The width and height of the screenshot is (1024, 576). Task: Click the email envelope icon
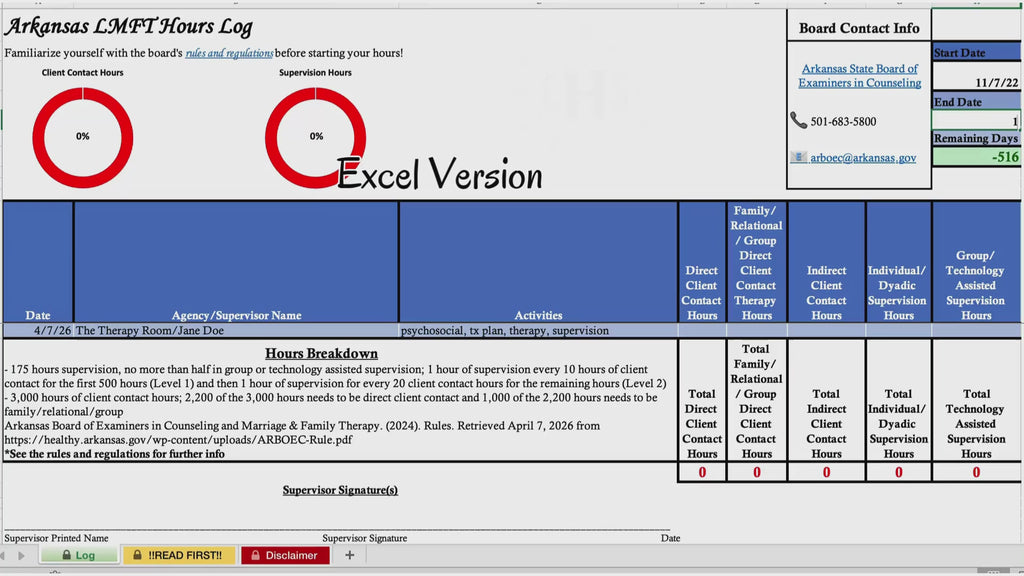798,157
